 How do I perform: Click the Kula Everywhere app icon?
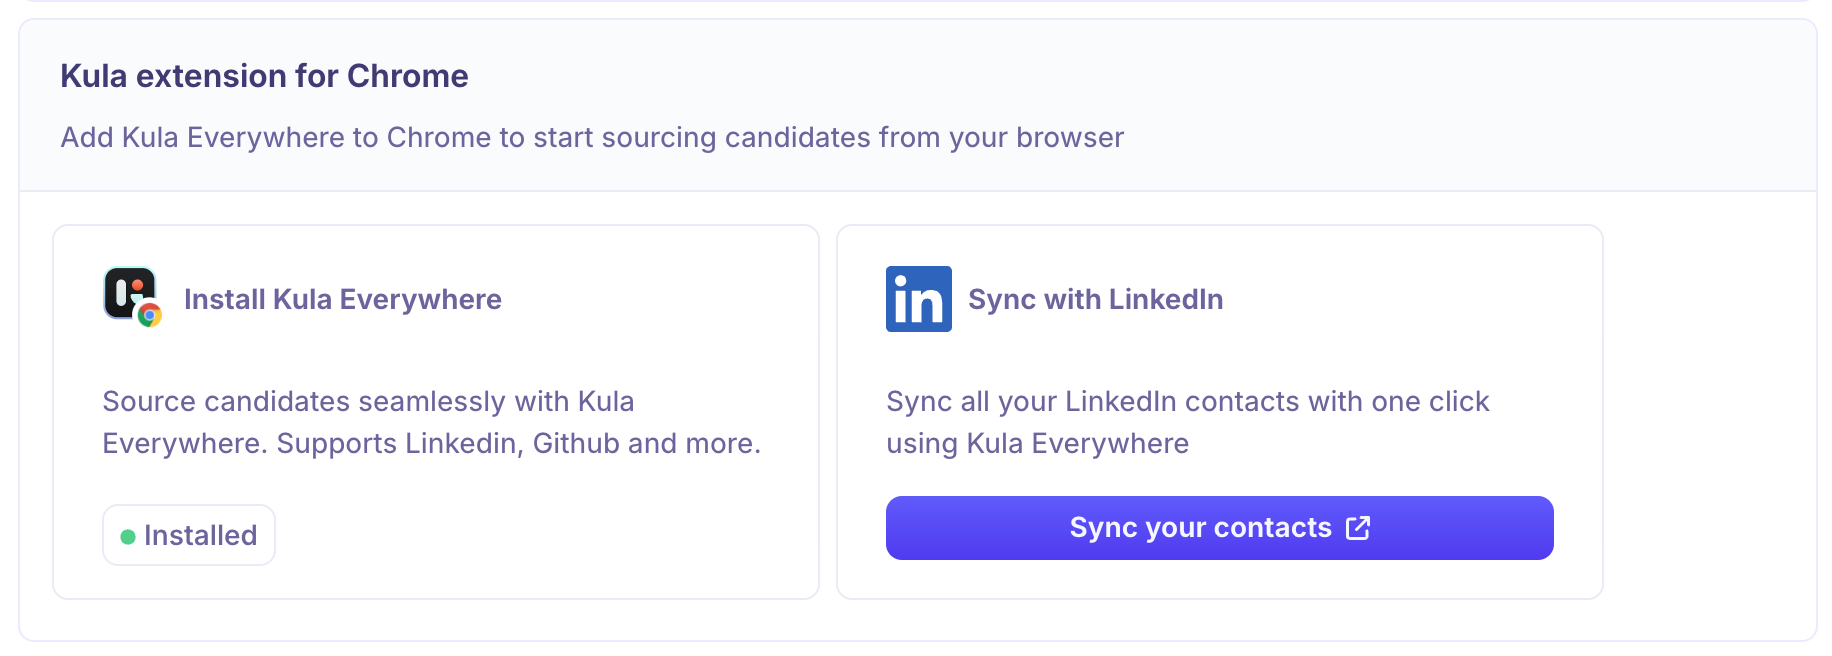point(128,293)
